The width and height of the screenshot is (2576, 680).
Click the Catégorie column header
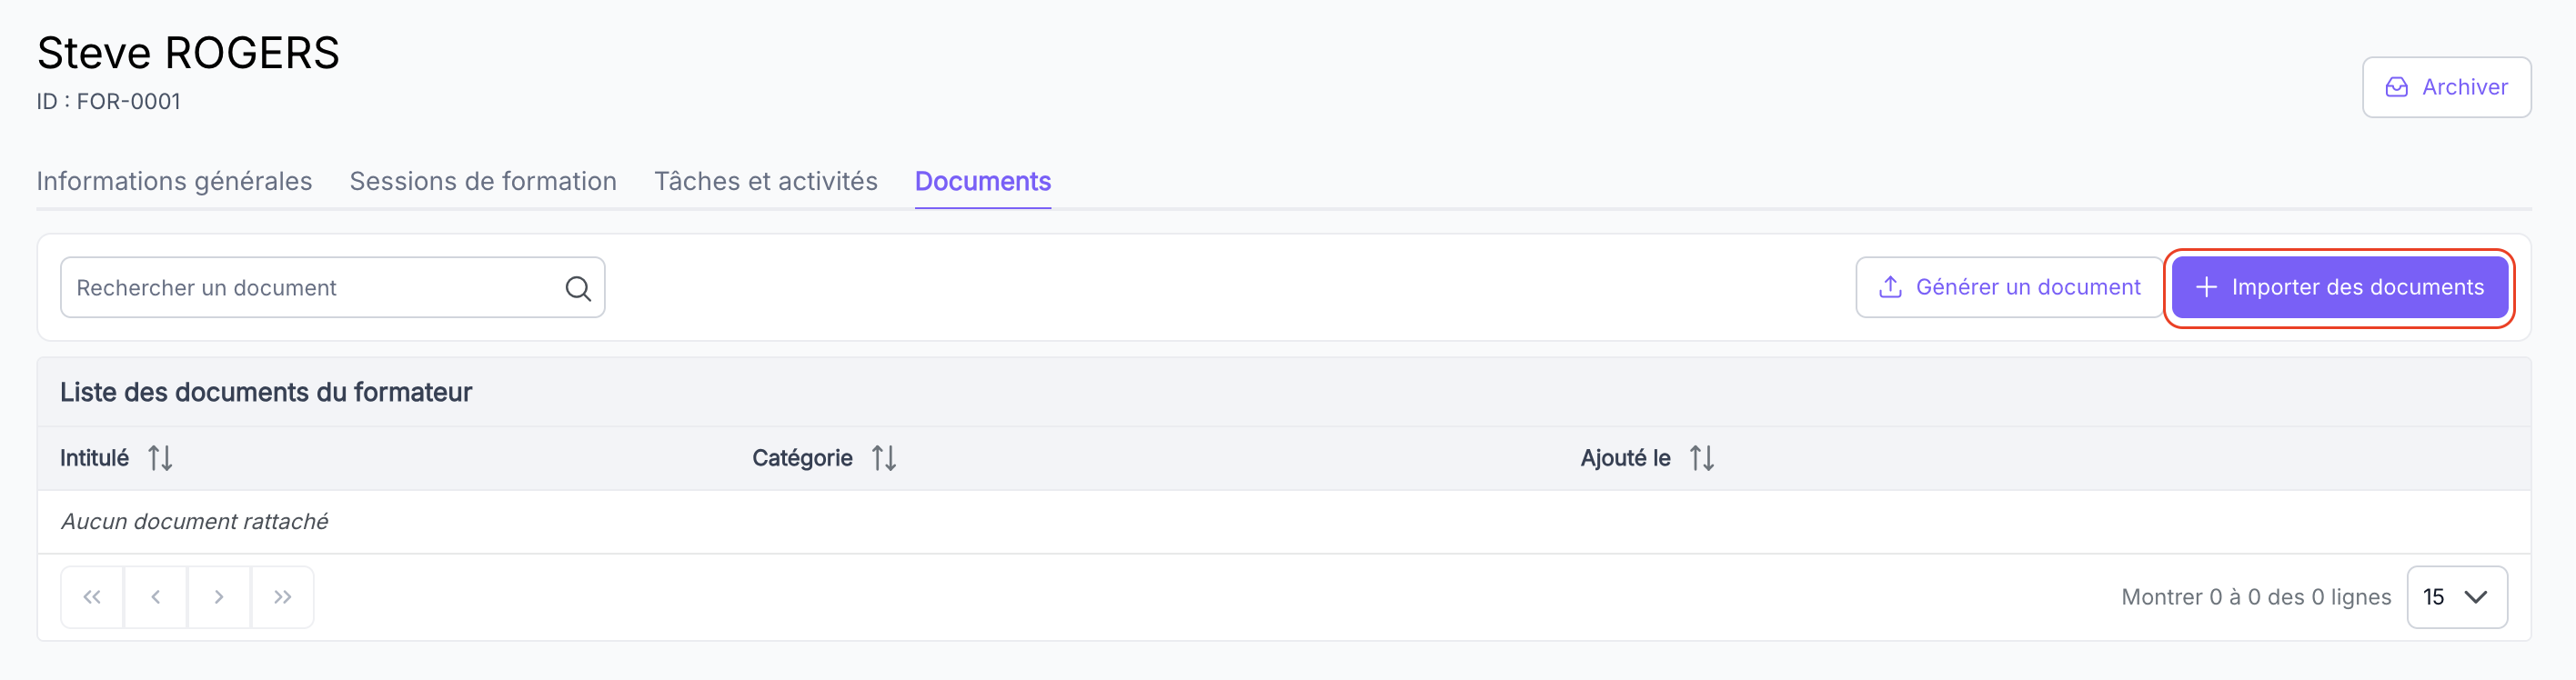802,458
